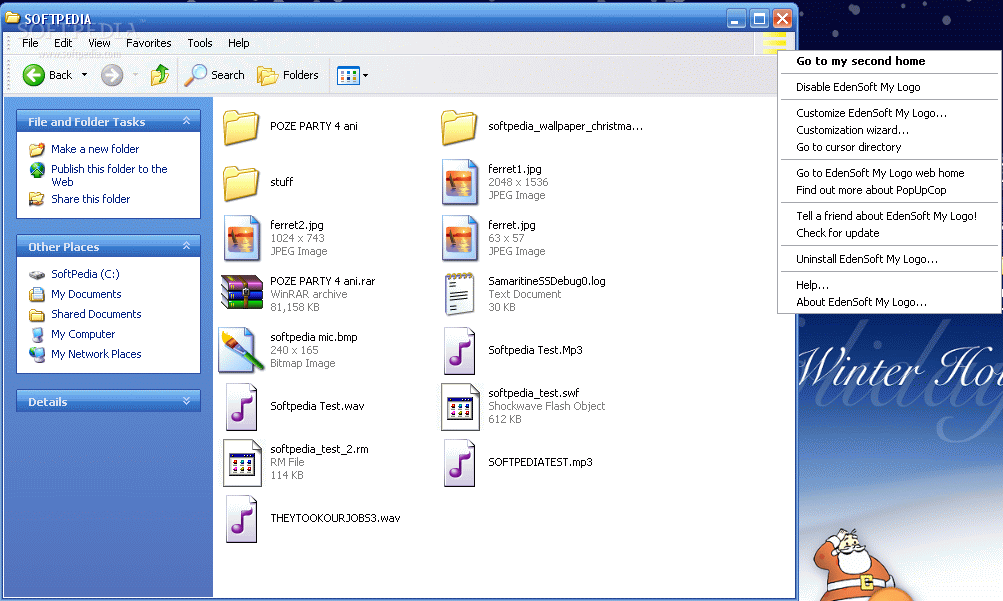
Task: Click the Up folder icon
Action: pyautogui.click(x=159, y=75)
